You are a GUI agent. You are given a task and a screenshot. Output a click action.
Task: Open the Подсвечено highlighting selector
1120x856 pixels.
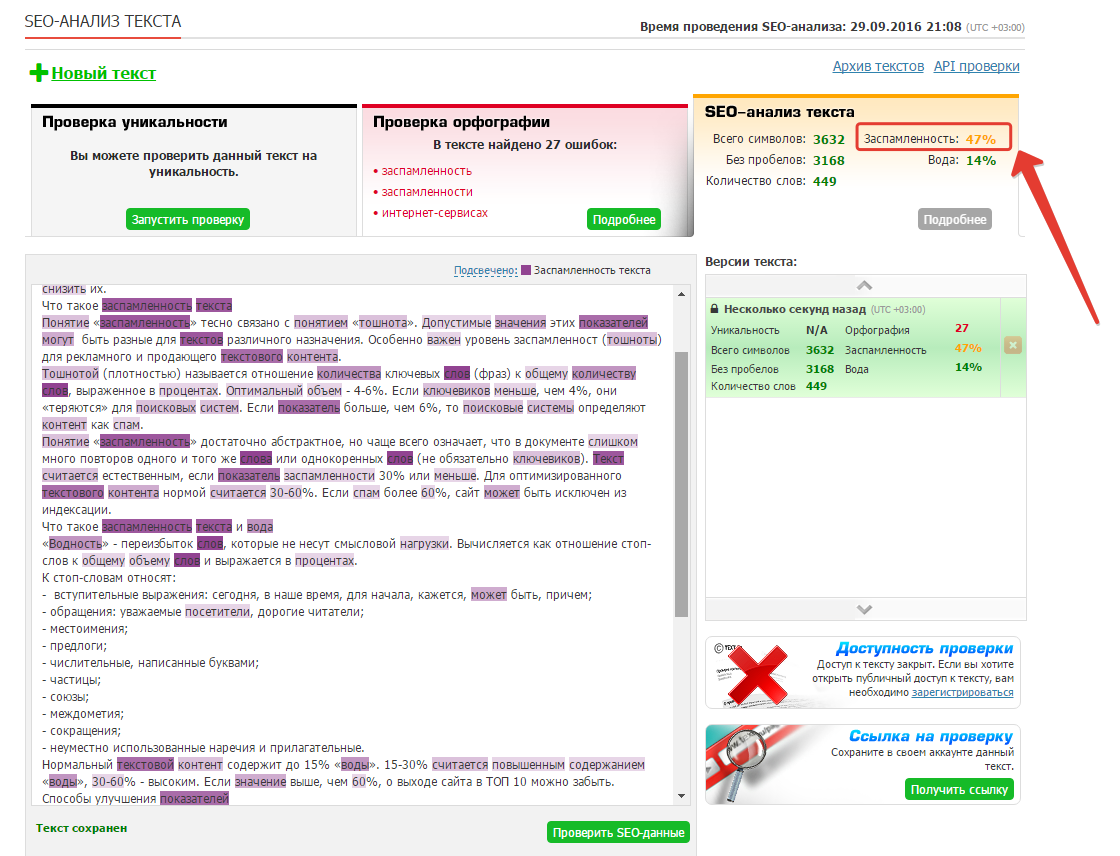tap(484, 270)
